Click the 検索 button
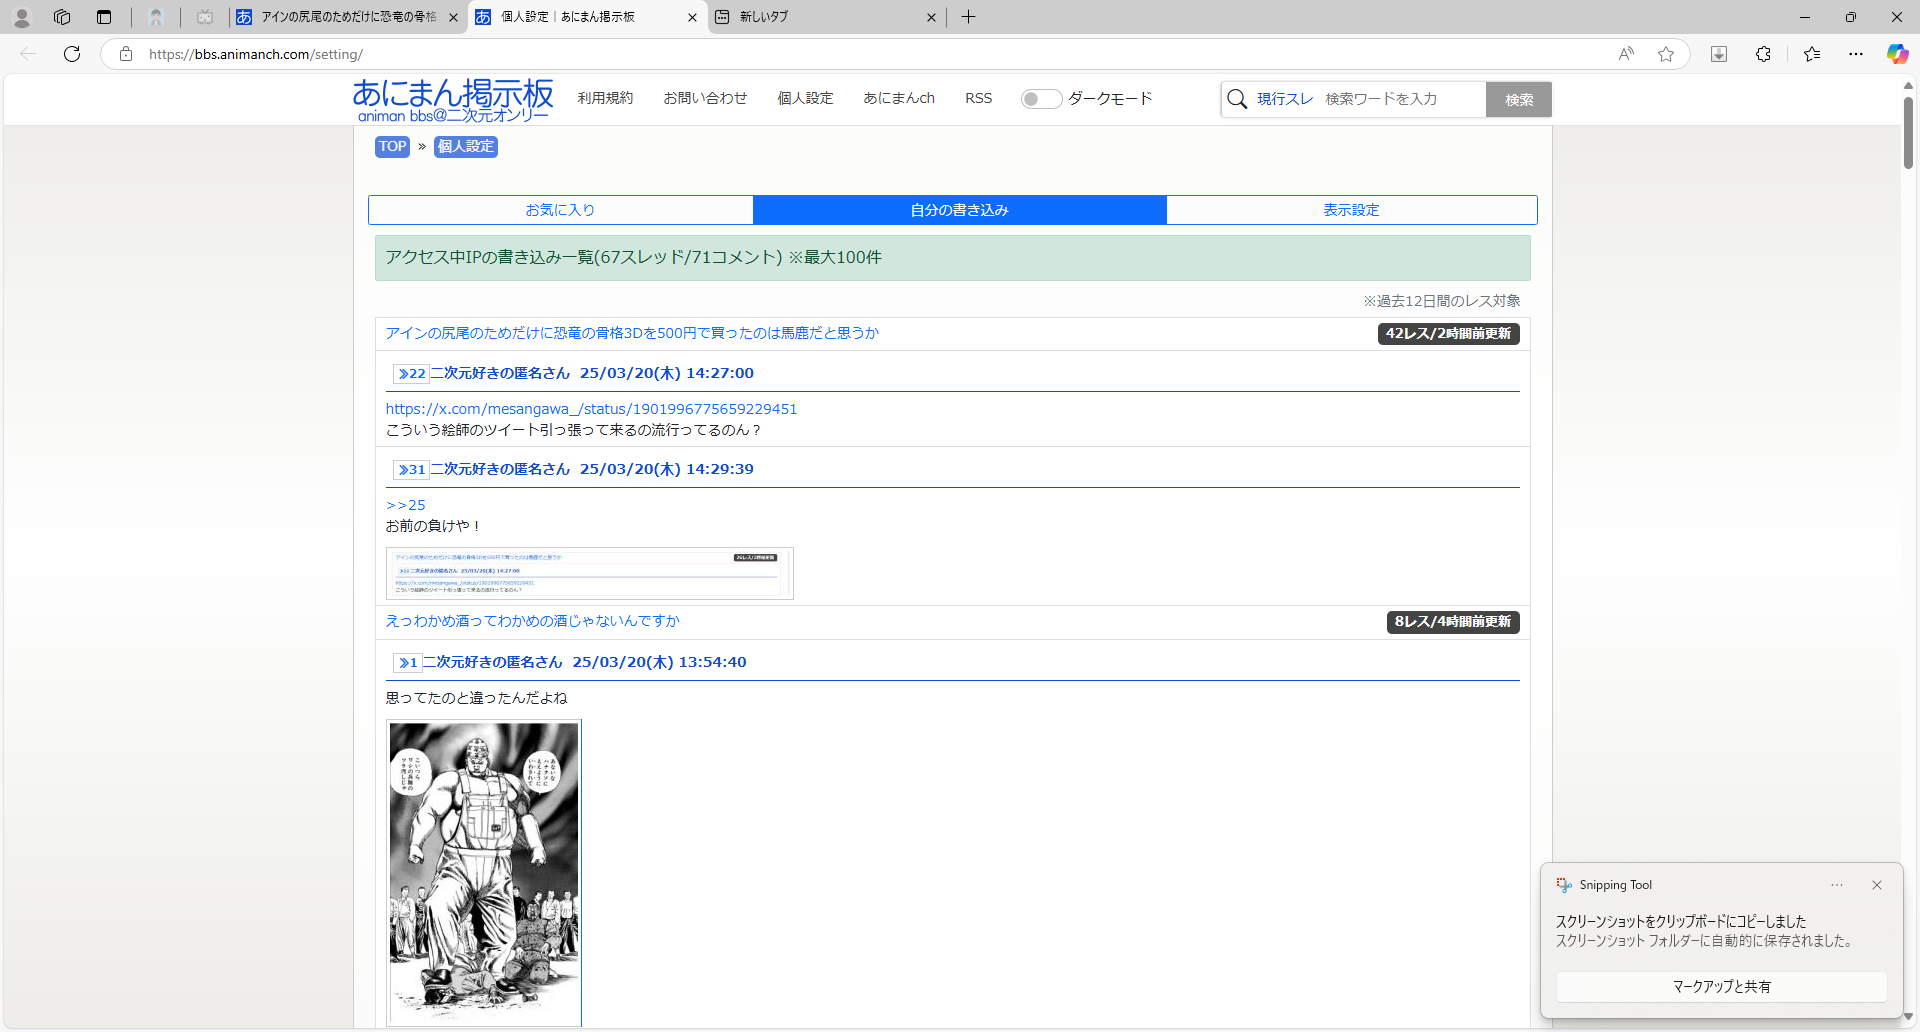The height and width of the screenshot is (1032, 1920). tap(1519, 99)
